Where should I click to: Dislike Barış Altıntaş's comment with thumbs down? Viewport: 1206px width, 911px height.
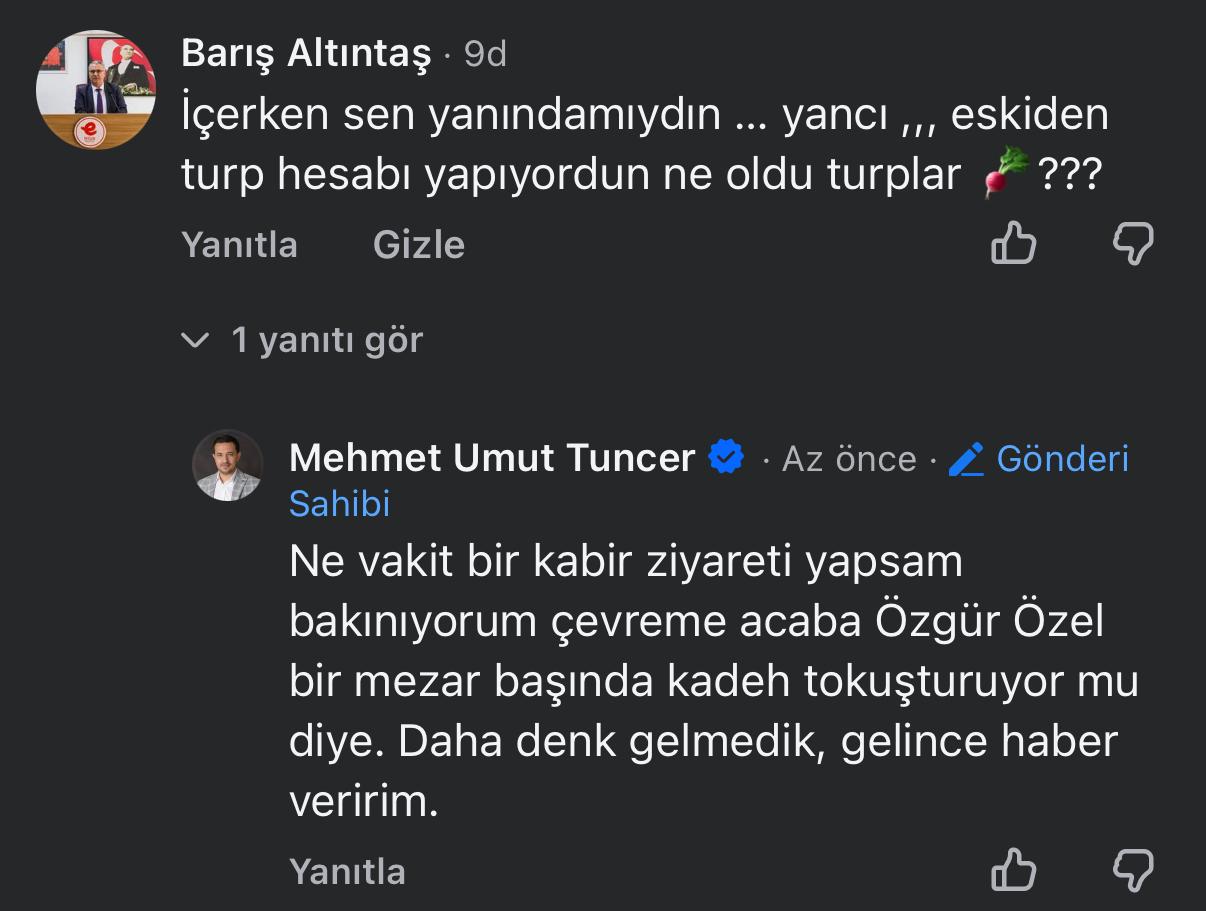pyautogui.click(x=1133, y=243)
